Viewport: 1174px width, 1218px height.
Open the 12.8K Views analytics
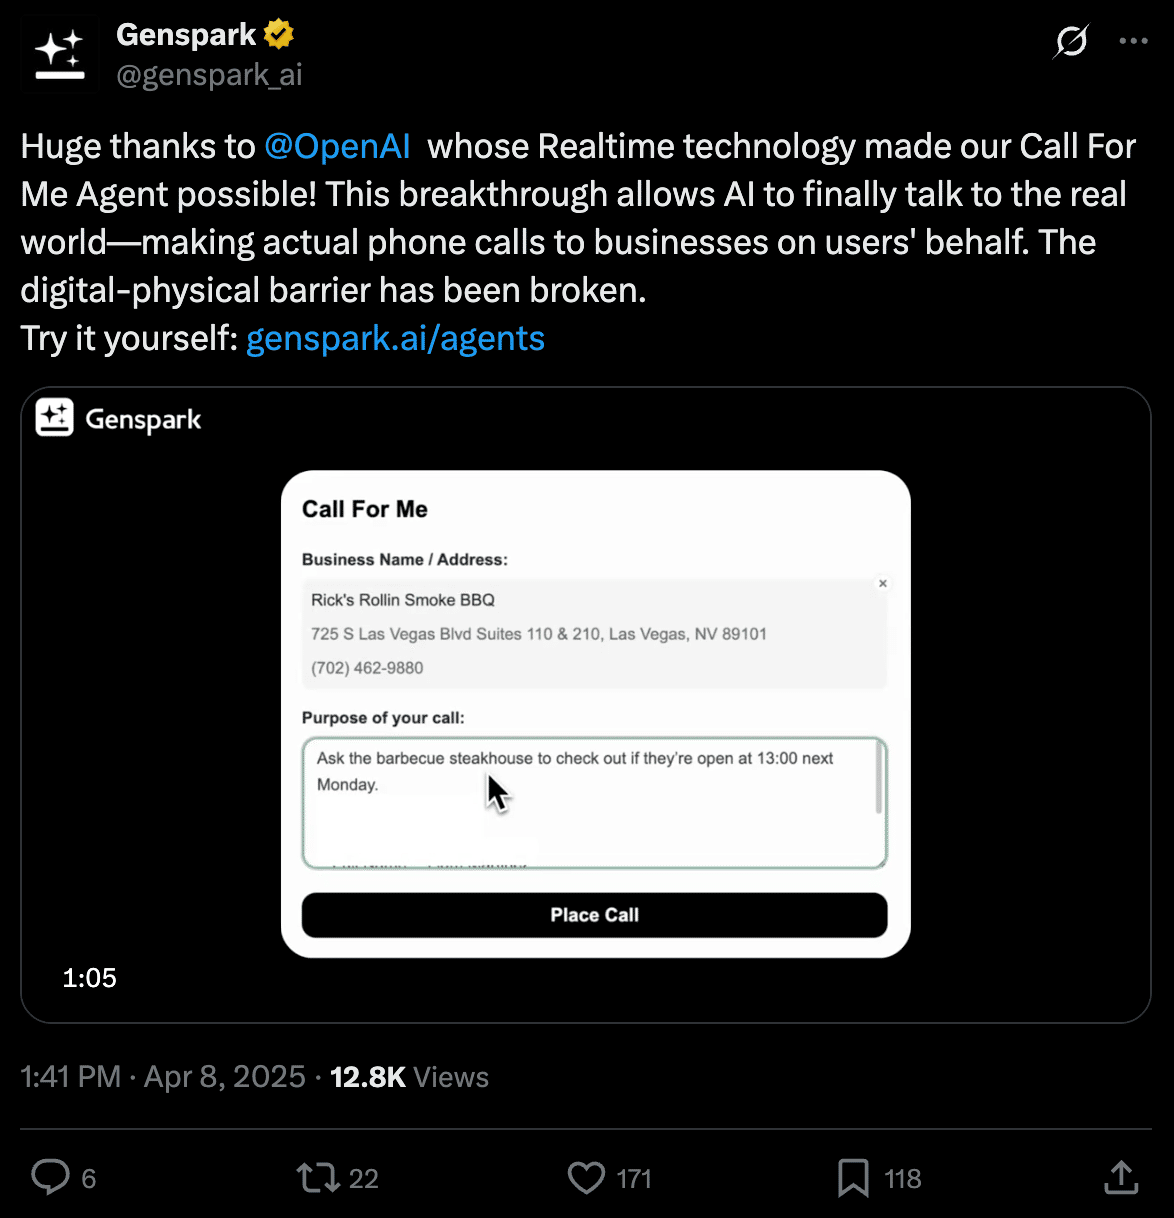pyautogui.click(x=409, y=1077)
